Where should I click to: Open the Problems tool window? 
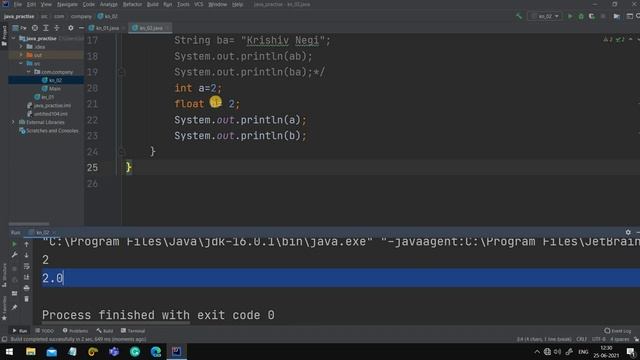click(x=76, y=331)
